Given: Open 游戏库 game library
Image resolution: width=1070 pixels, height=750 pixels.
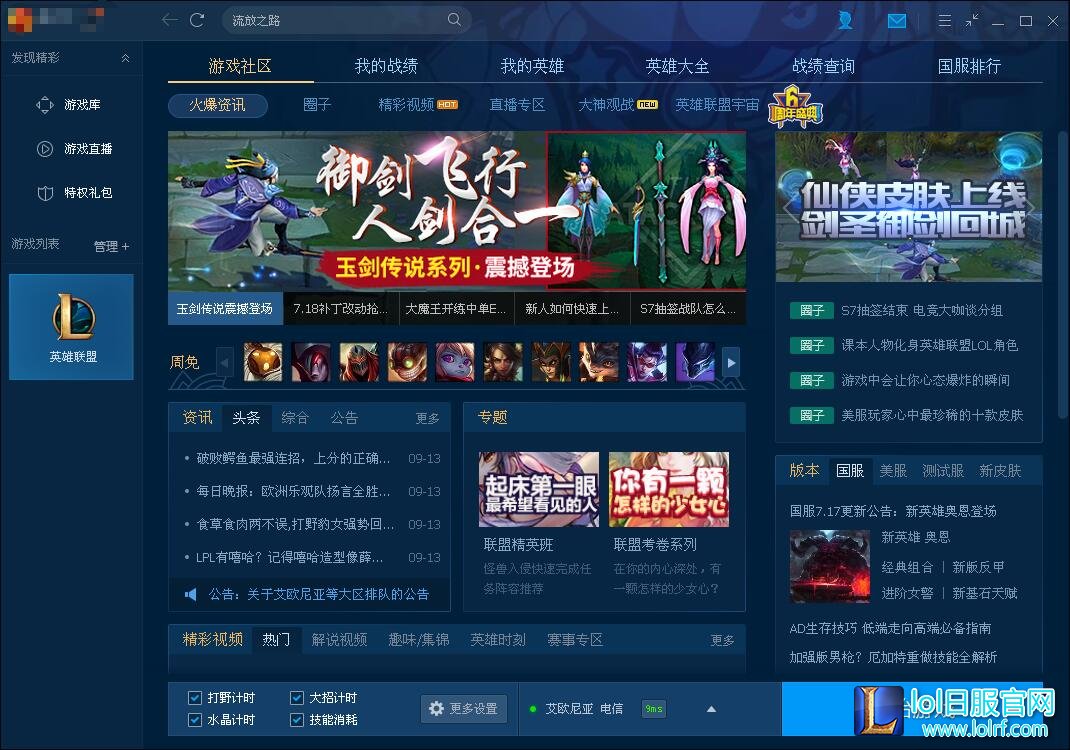Looking at the screenshot, I should [68, 105].
